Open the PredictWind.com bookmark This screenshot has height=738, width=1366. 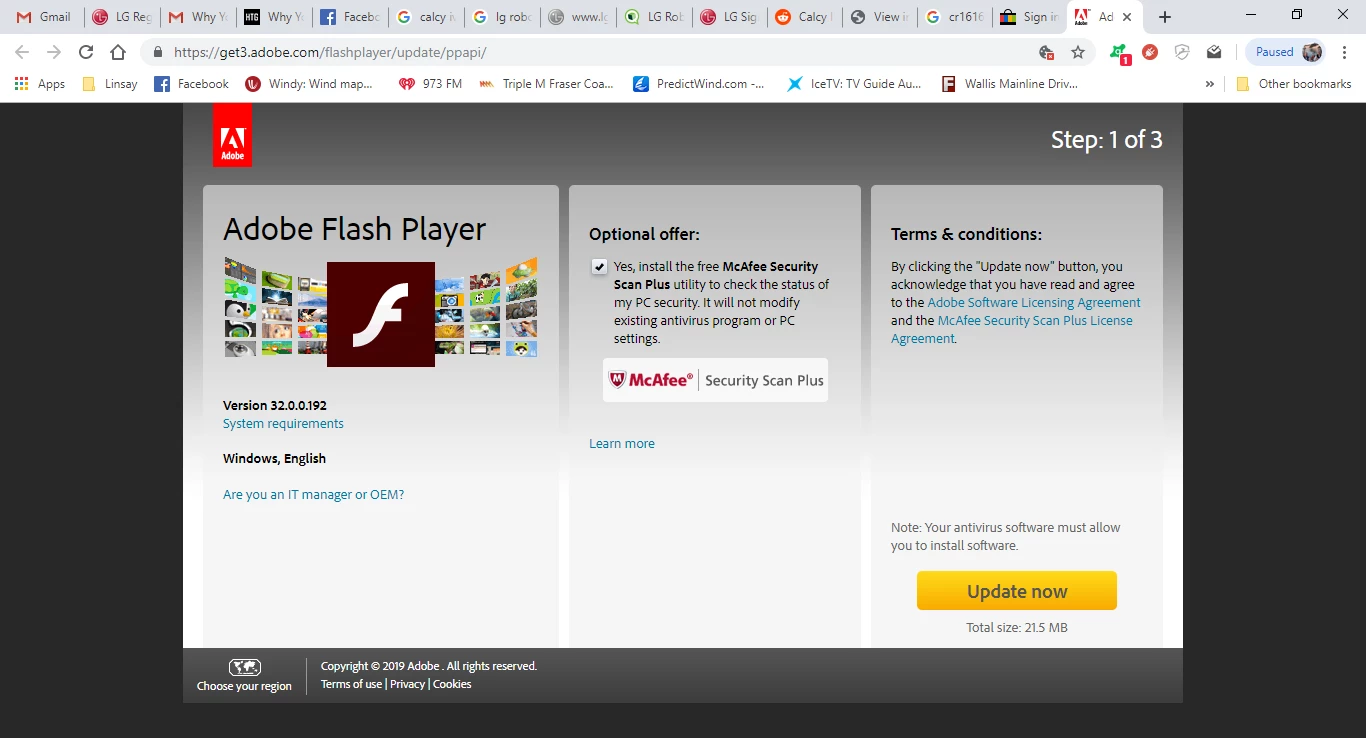[x=699, y=84]
